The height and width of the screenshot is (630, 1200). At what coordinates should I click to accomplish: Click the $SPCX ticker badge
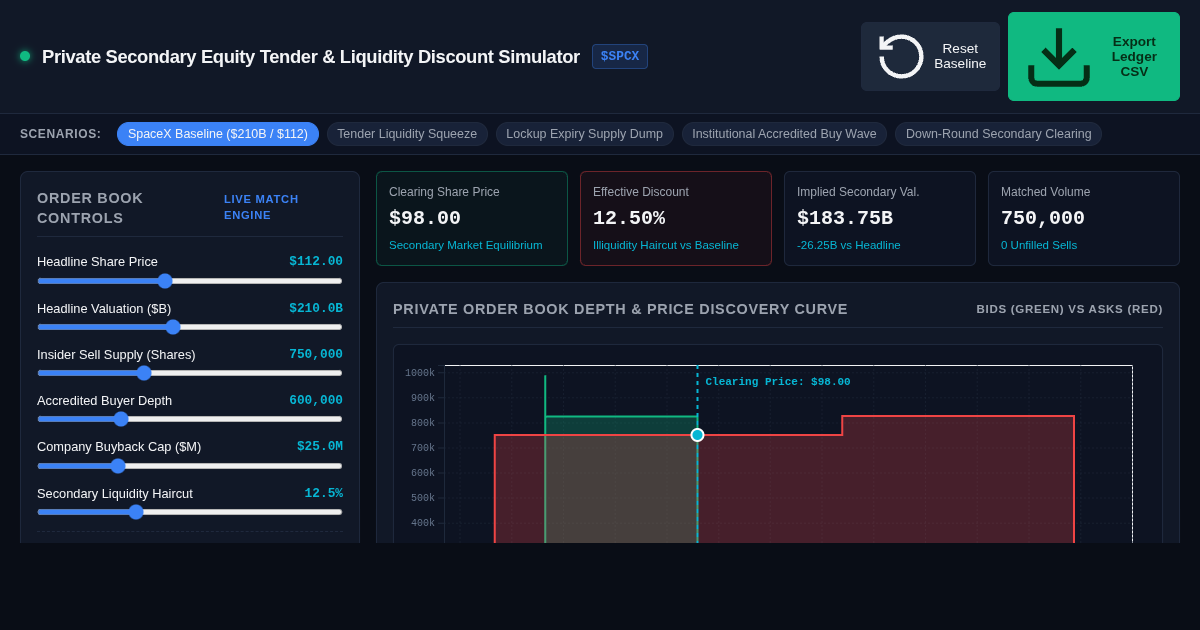click(620, 56)
